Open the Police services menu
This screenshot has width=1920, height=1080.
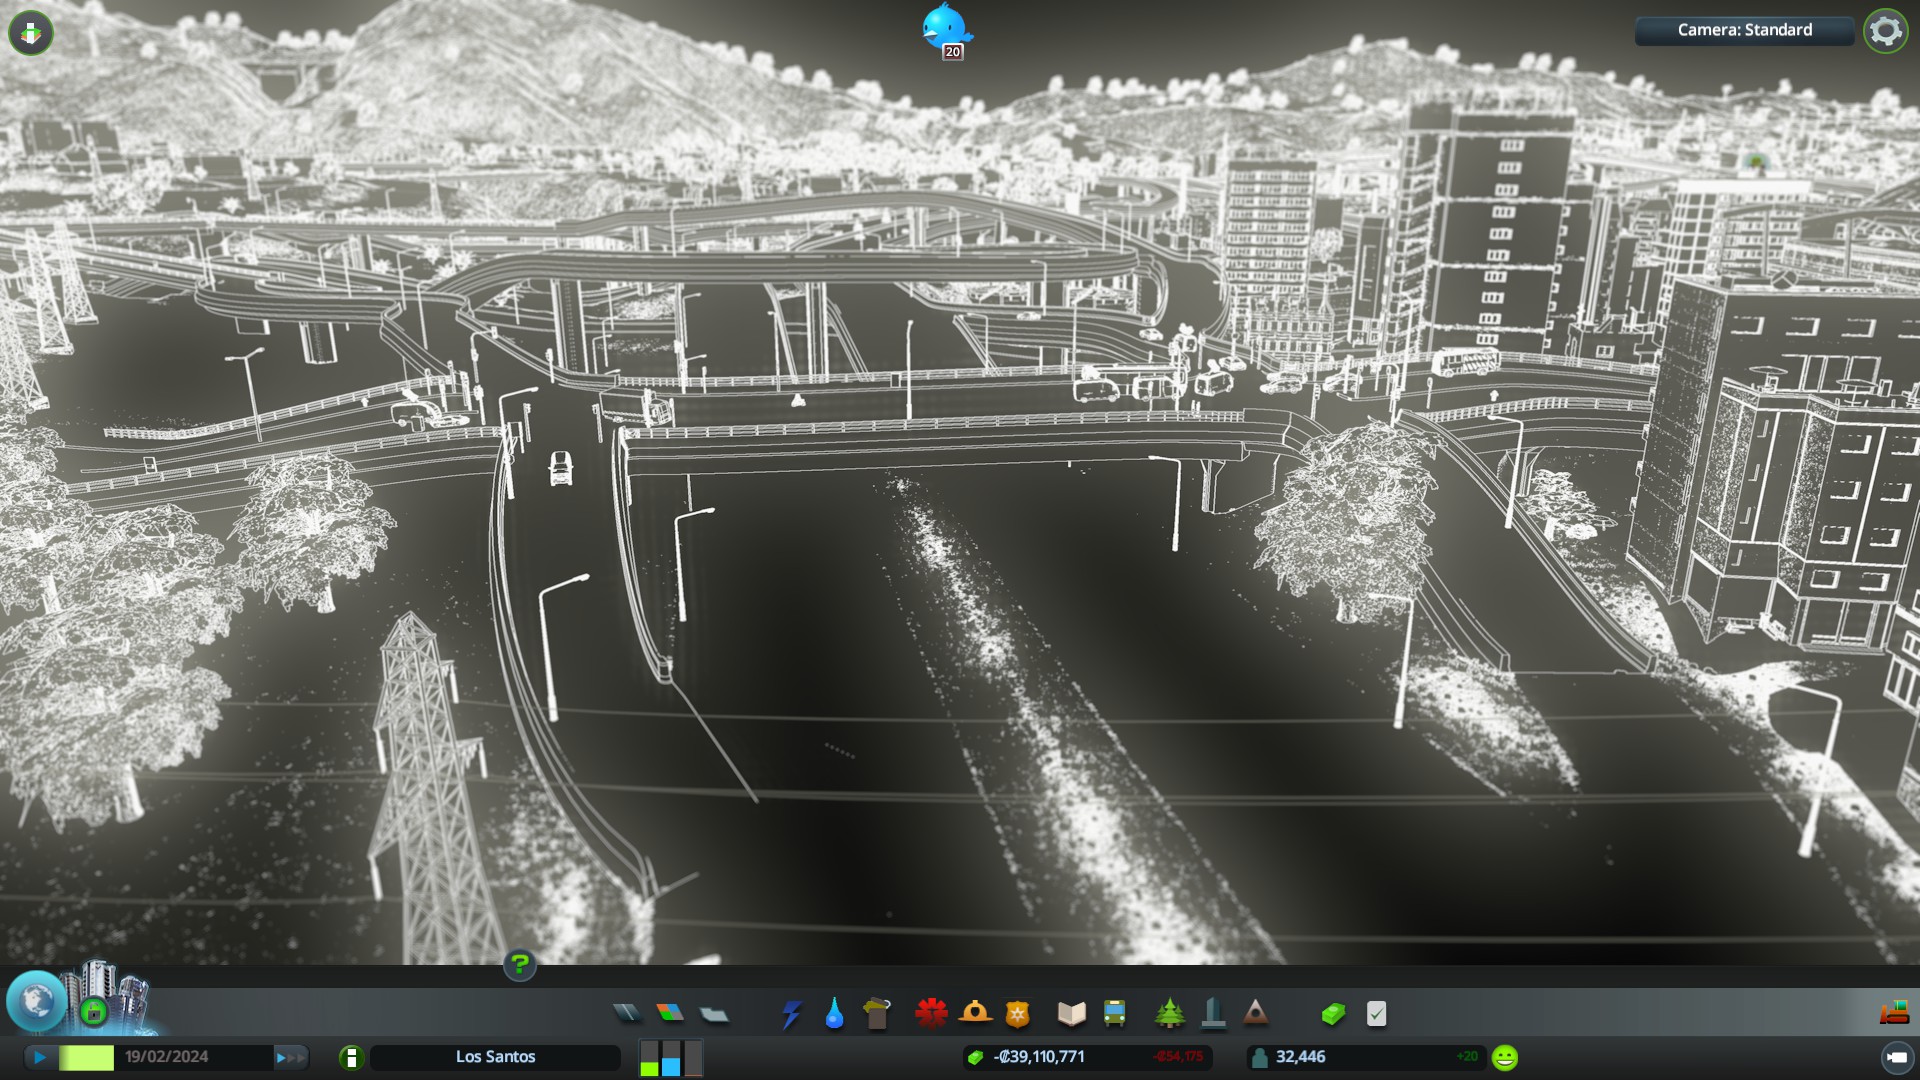coord(1017,1014)
